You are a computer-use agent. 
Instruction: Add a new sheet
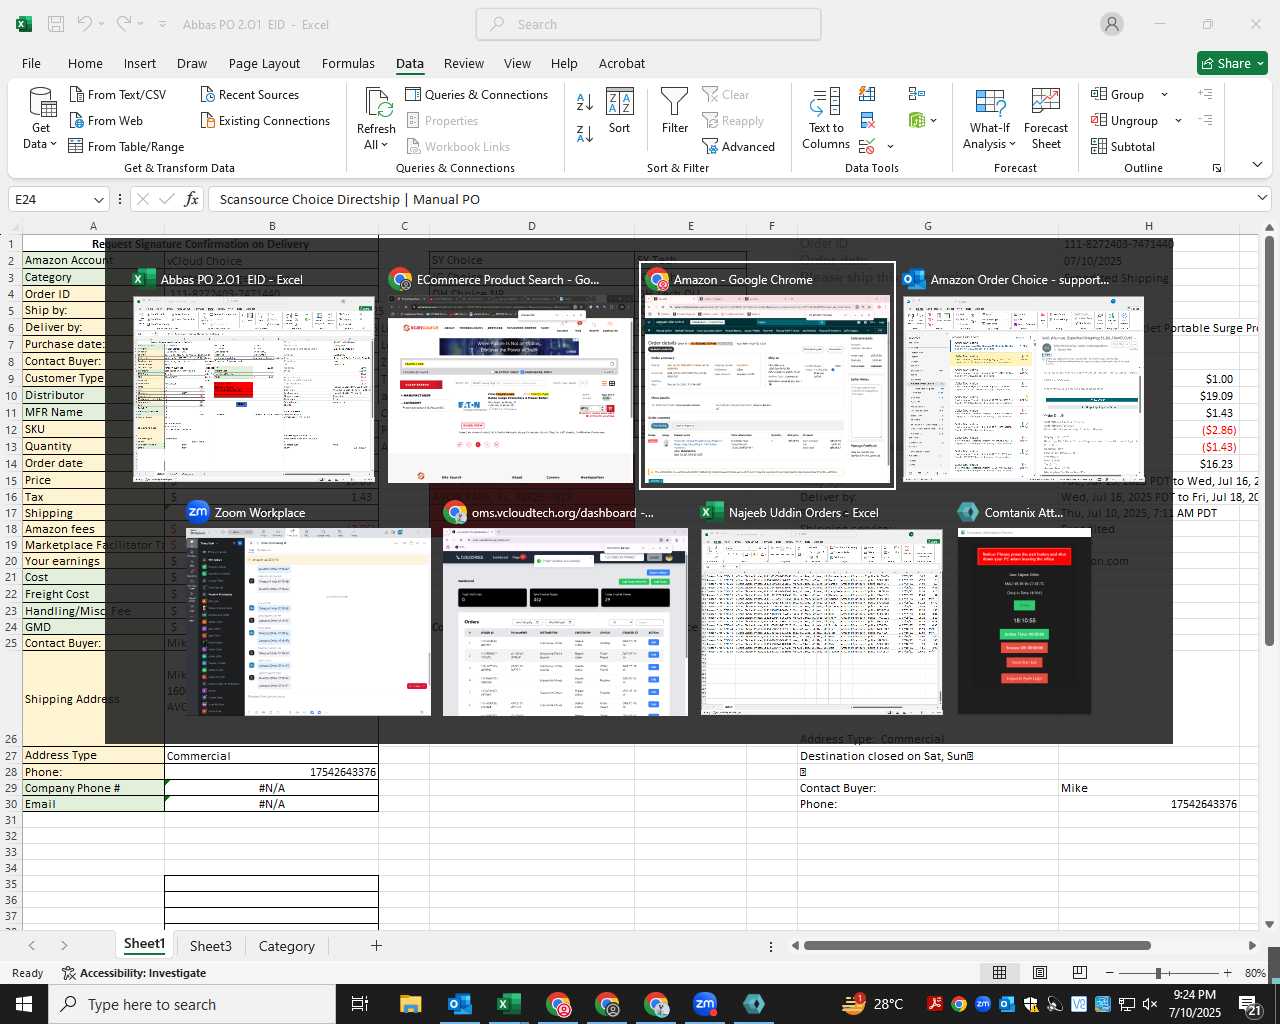coord(376,945)
